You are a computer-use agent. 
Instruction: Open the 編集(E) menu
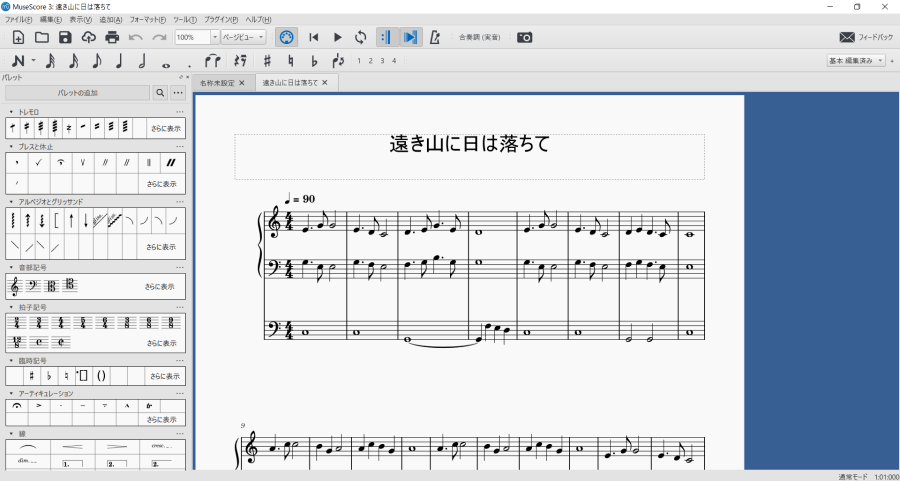51,20
